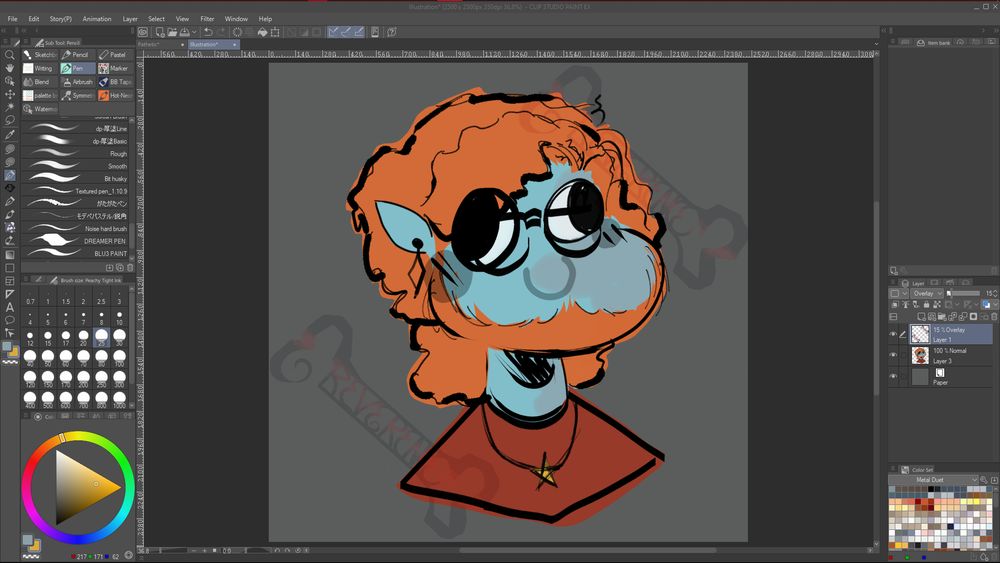Open the File menu
The width and height of the screenshot is (1000, 563).
pos(12,18)
